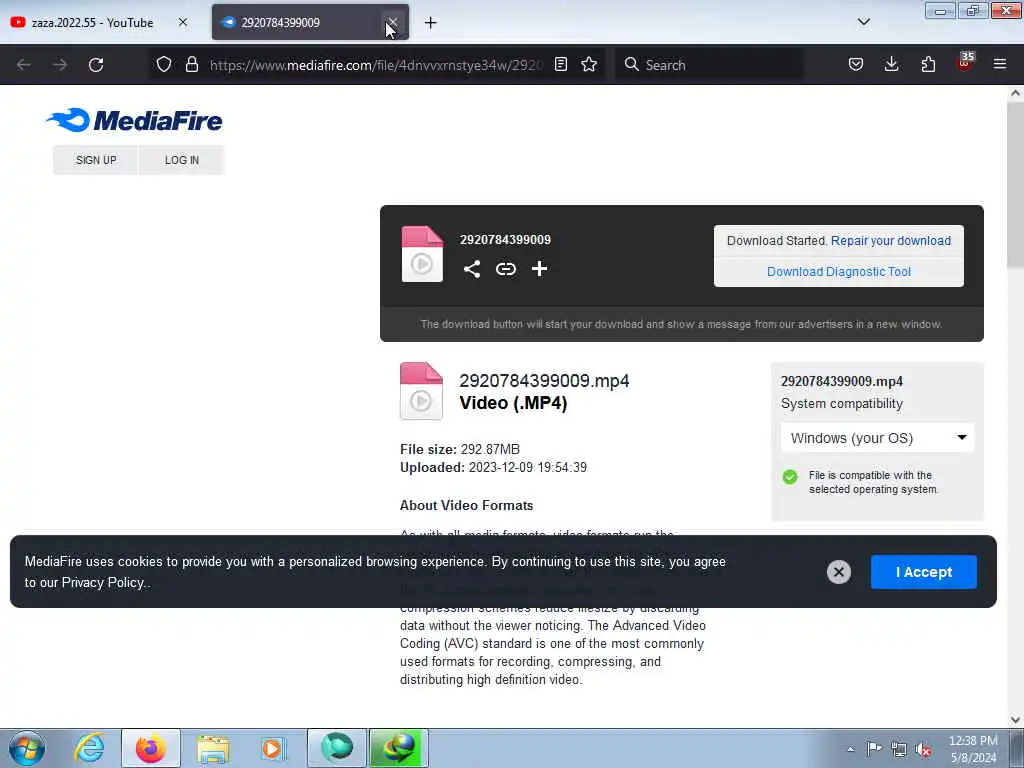Open the extensions puzzle icon
Viewport: 1024px width, 768px height.
point(928,64)
